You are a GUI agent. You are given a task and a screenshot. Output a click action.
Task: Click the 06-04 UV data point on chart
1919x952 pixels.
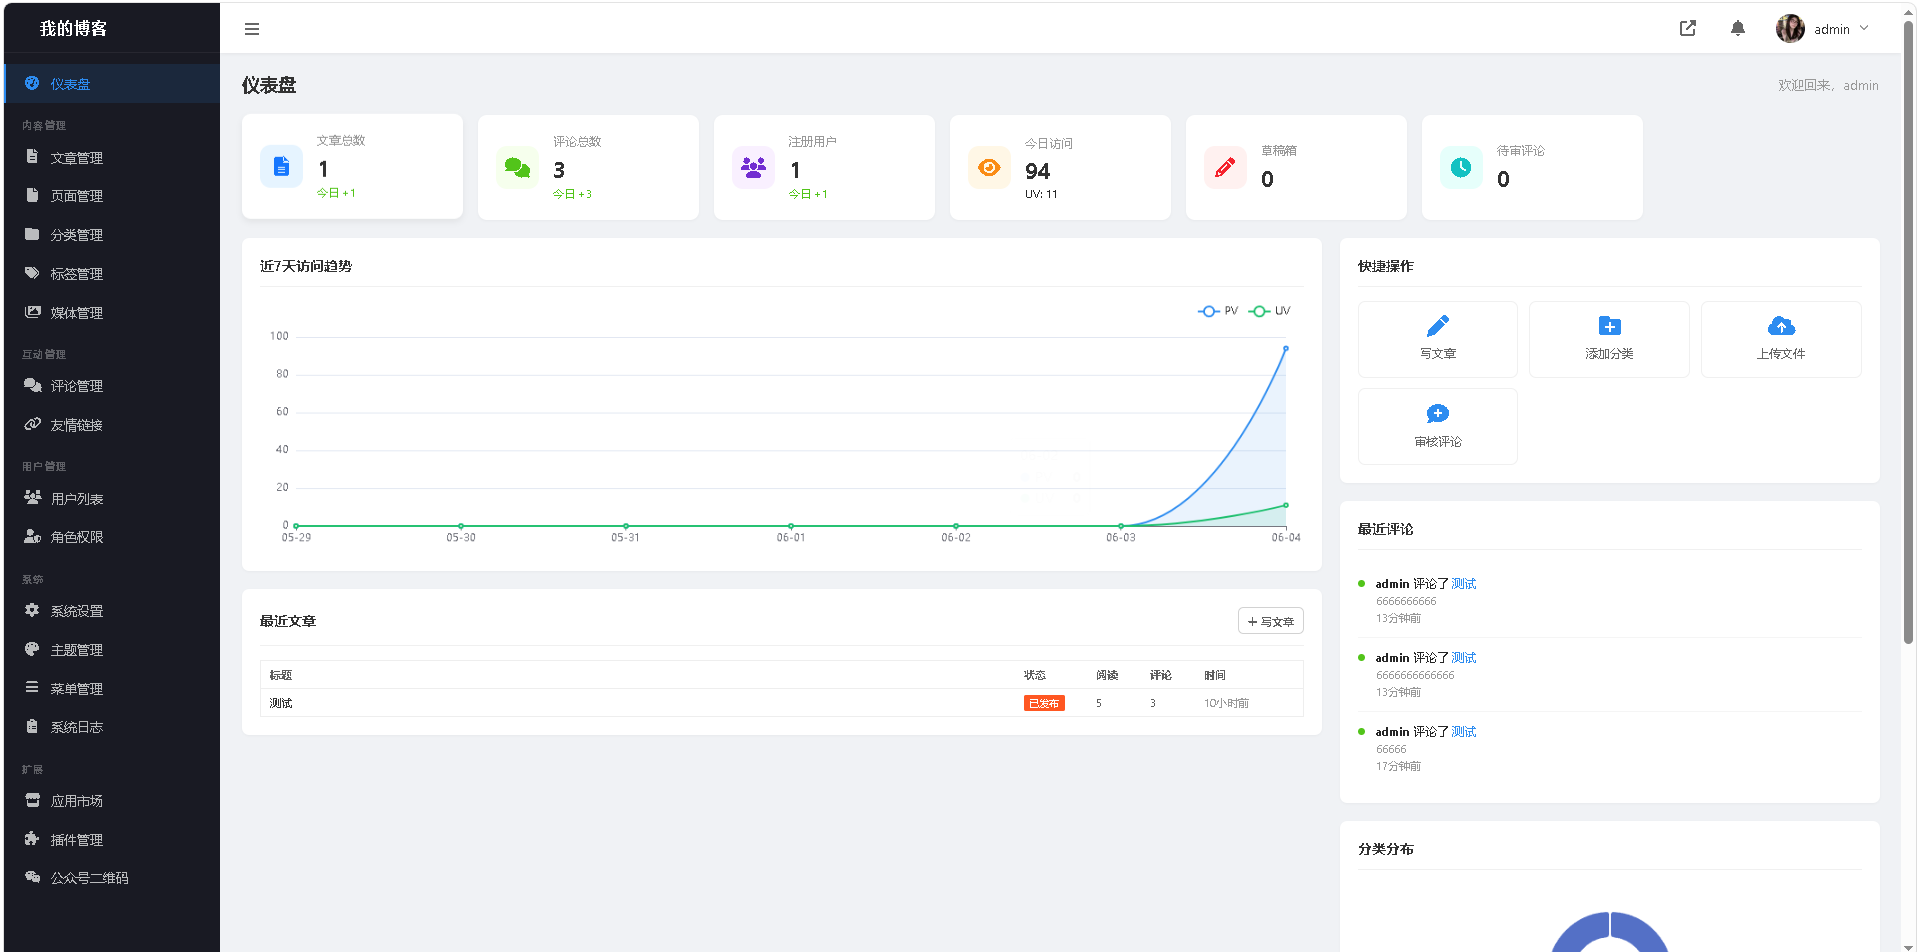pos(1286,505)
